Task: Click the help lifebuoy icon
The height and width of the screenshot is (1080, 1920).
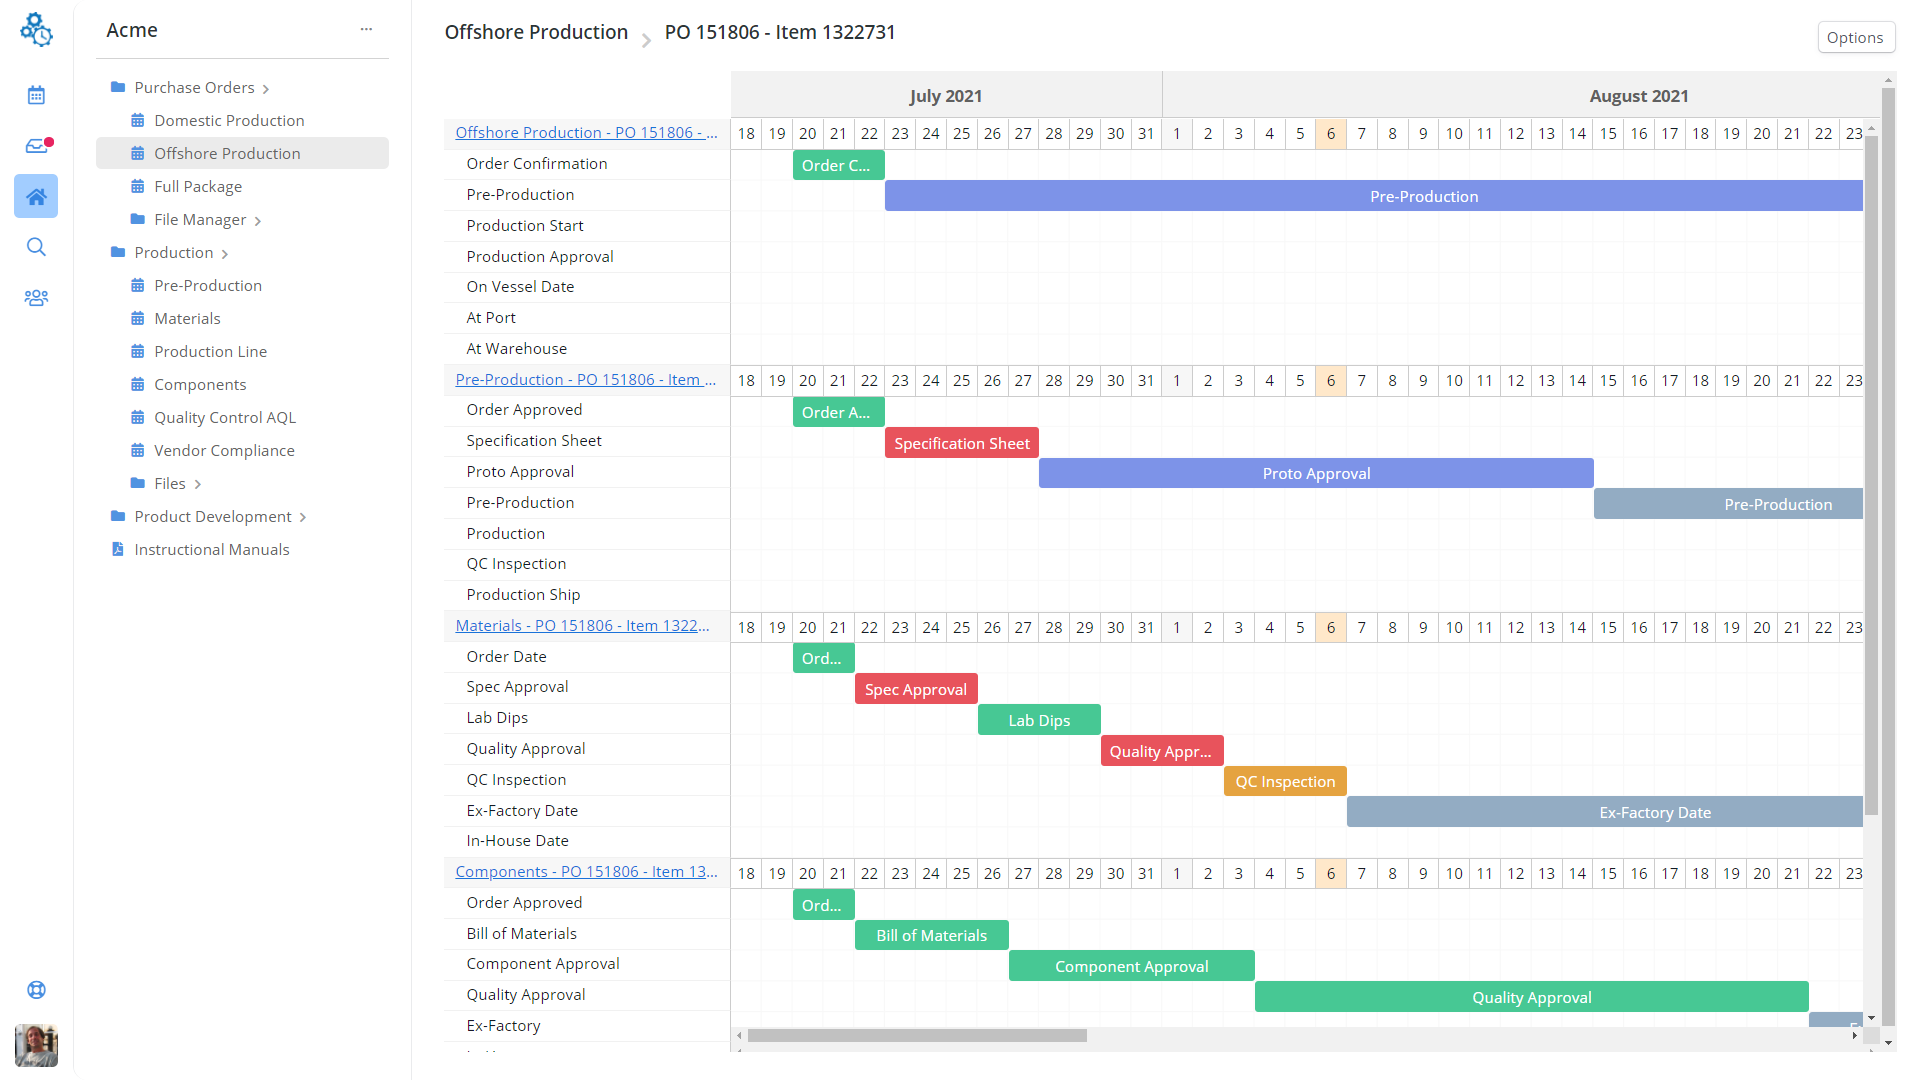Action: click(x=36, y=990)
